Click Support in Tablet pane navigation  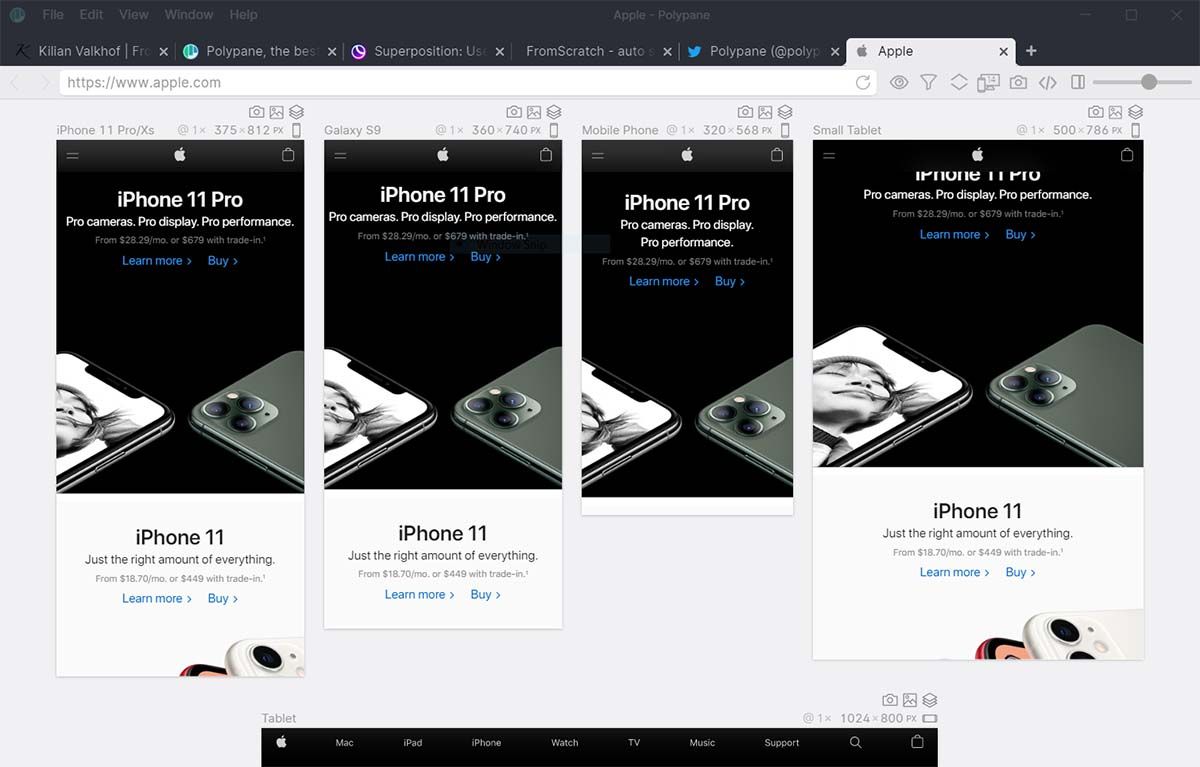tap(782, 743)
